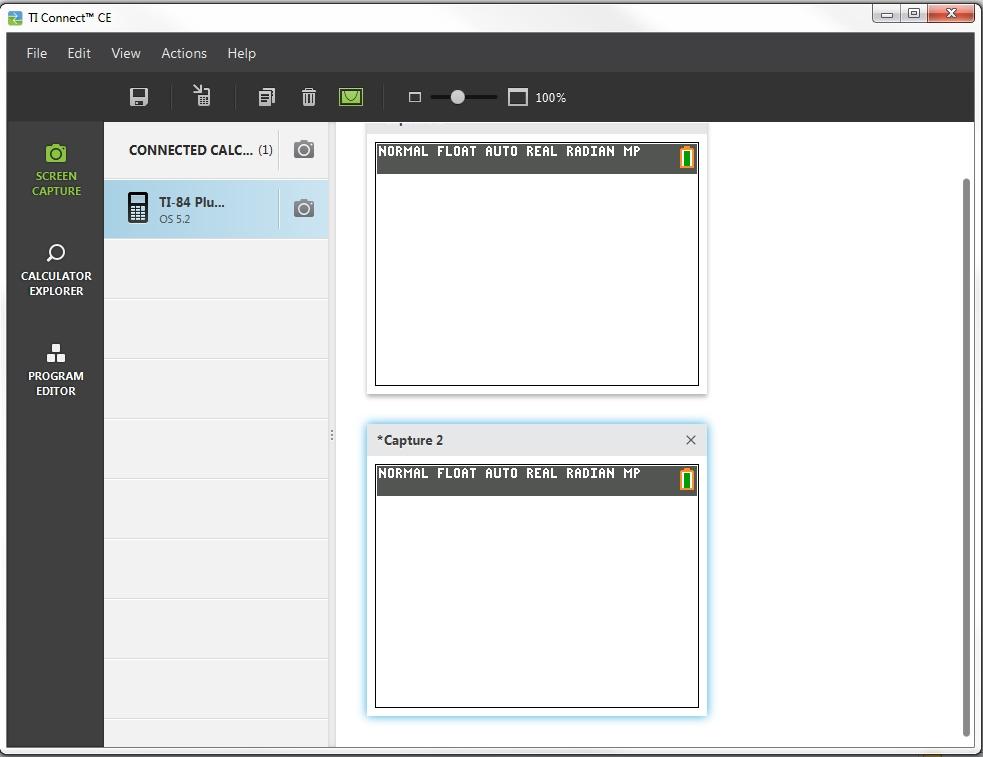Screen dimensions: 983x757
Task: Click the Delete trash can icon
Action: pos(308,97)
